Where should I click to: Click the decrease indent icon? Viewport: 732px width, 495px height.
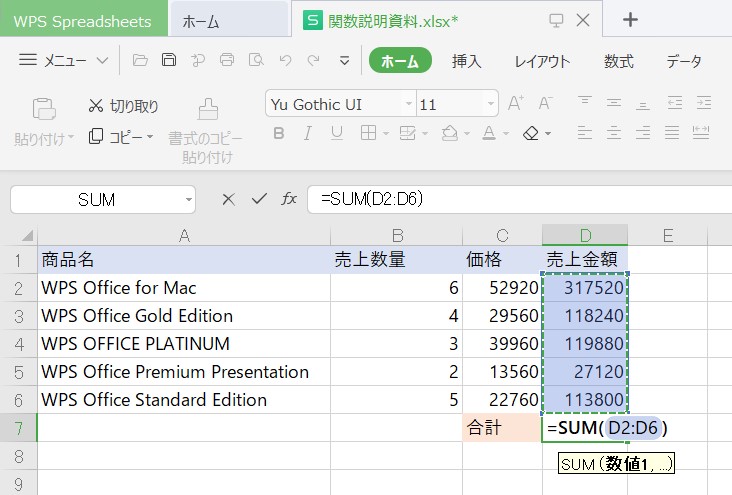(675, 102)
